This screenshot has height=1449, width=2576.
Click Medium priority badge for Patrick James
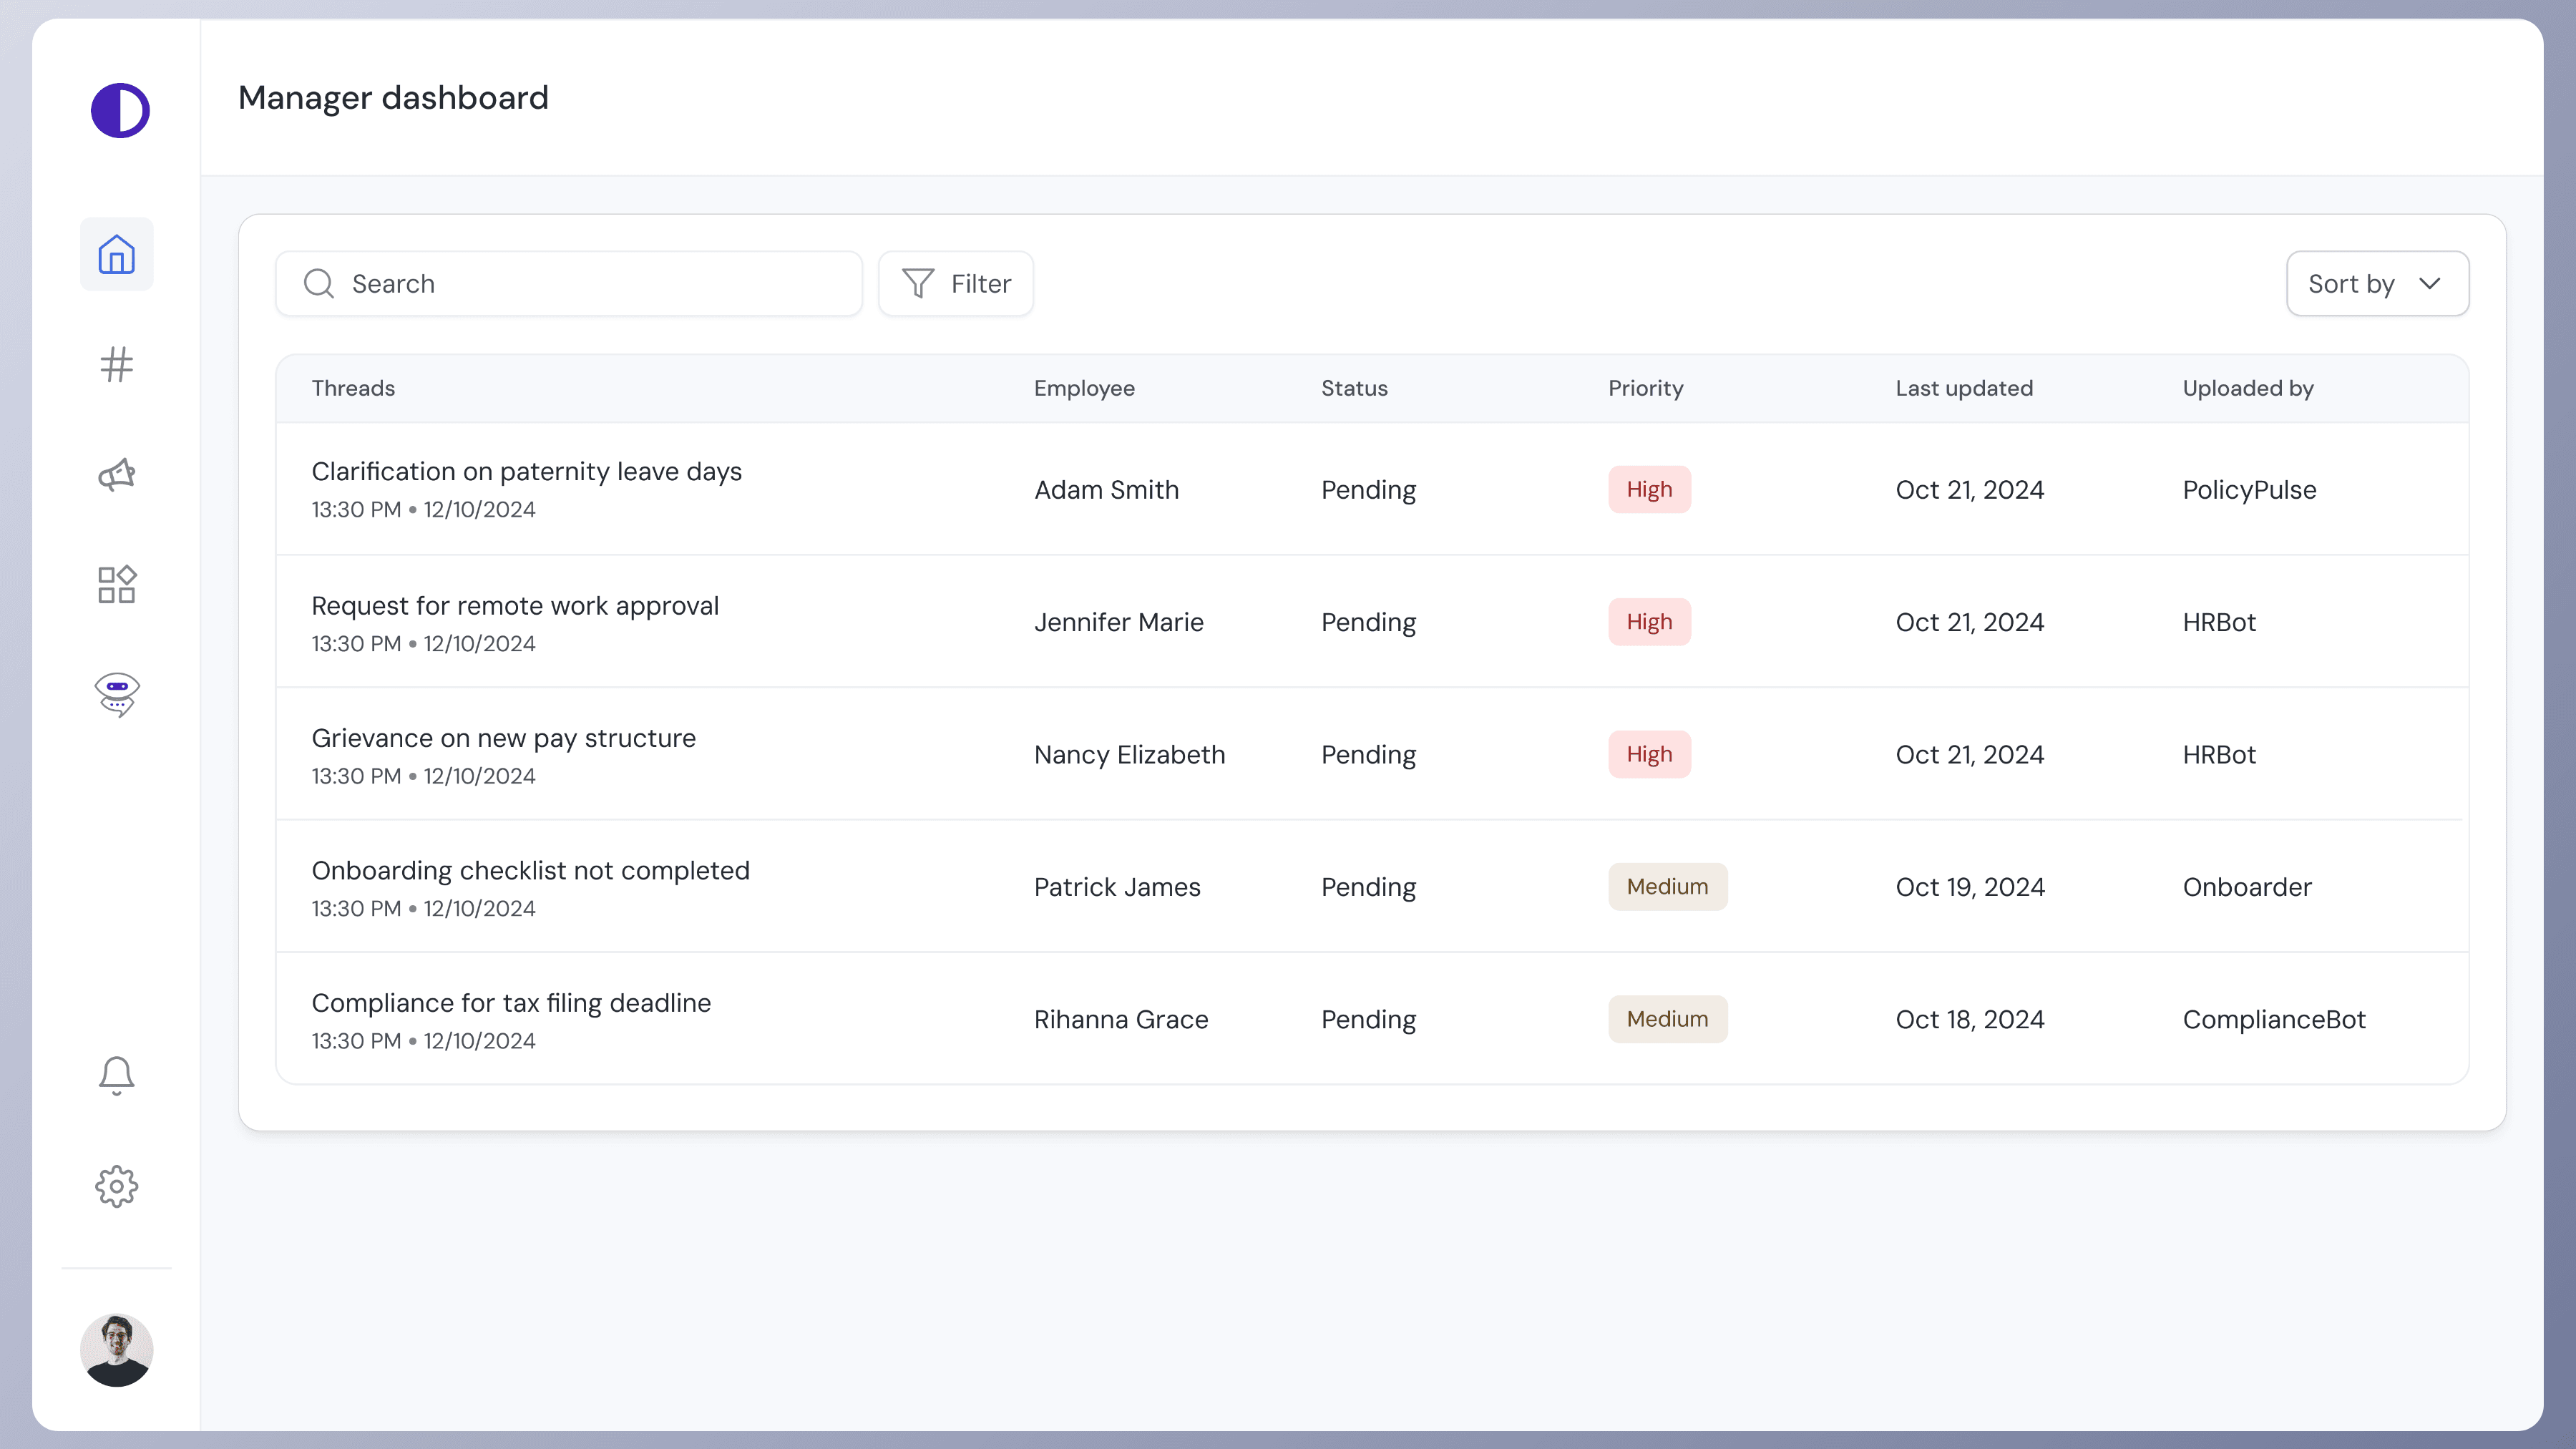(x=1667, y=887)
